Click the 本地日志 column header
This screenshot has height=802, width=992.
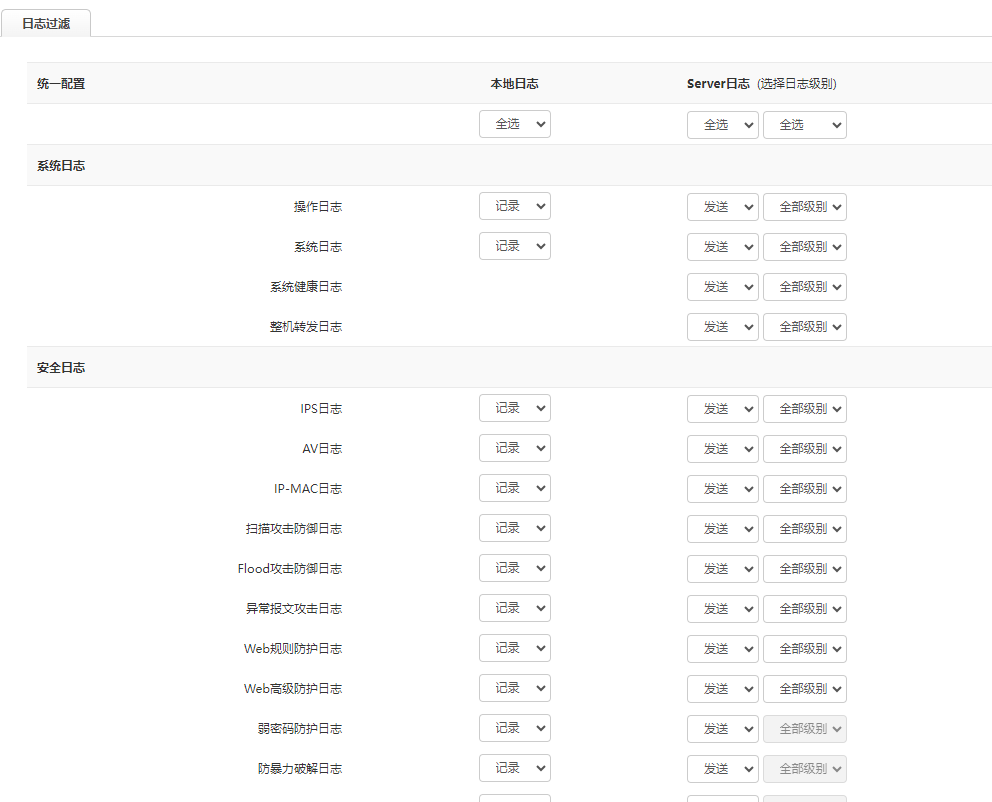click(514, 83)
